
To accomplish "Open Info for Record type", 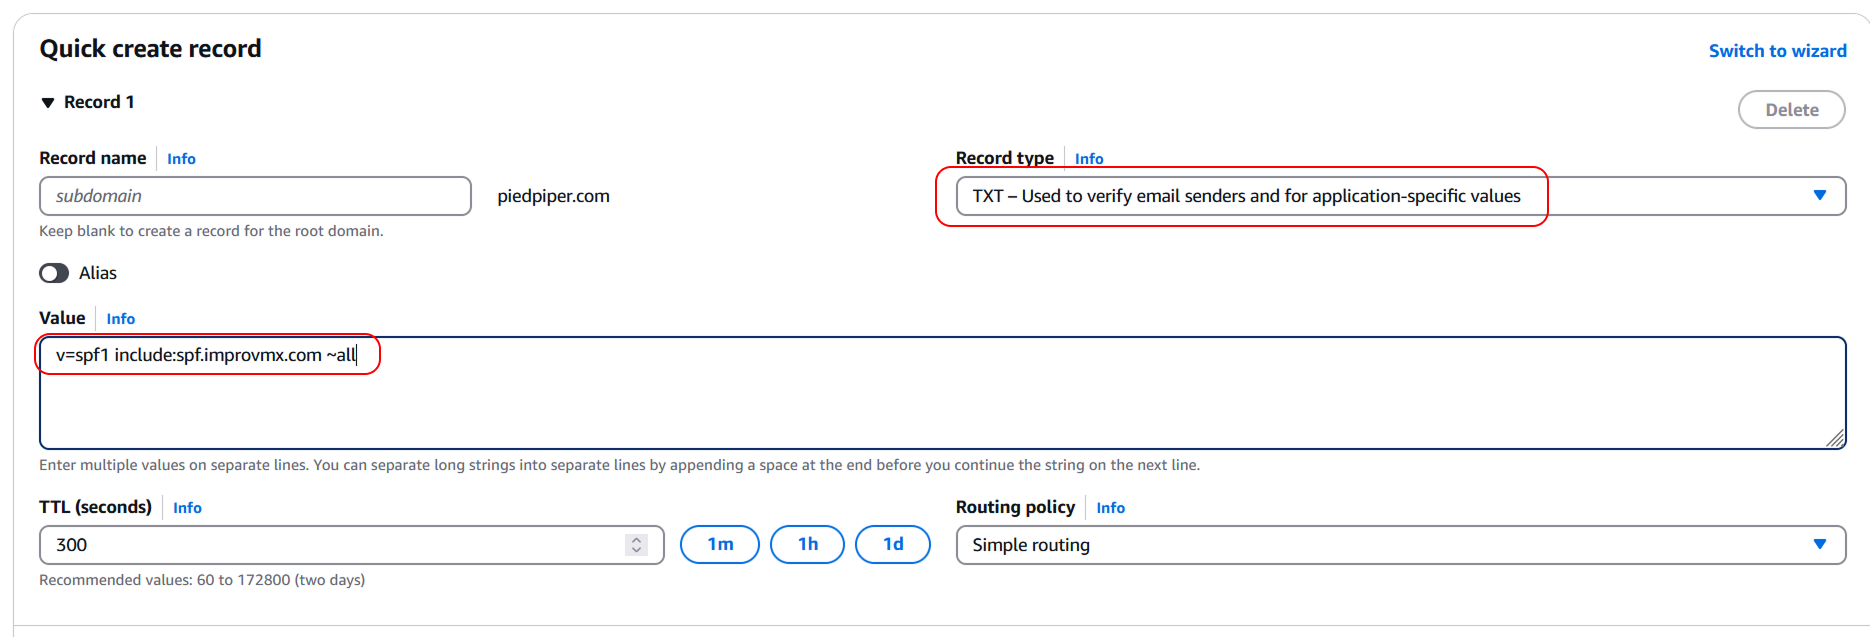I will [1089, 159].
